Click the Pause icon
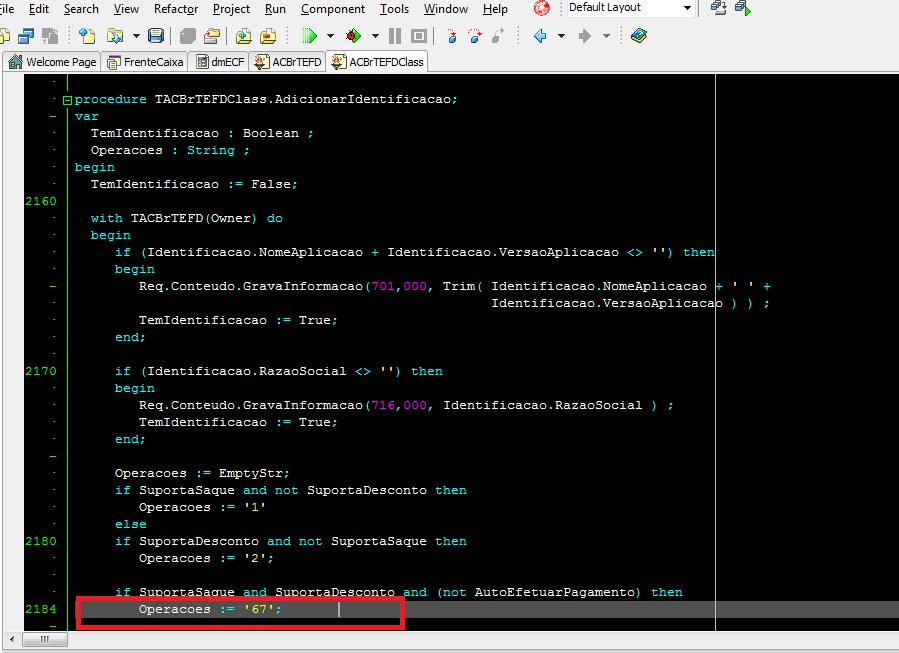Image resolution: width=899 pixels, height=653 pixels. point(394,36)
